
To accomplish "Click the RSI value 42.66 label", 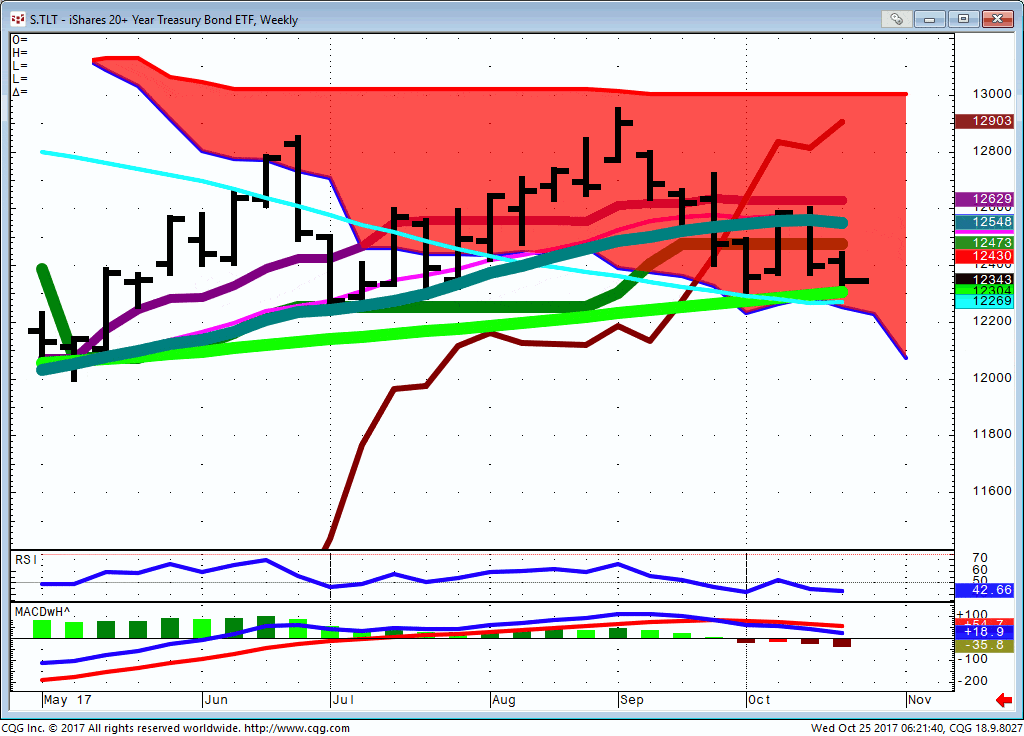I will pyautogui.click(x=984, y=590).
